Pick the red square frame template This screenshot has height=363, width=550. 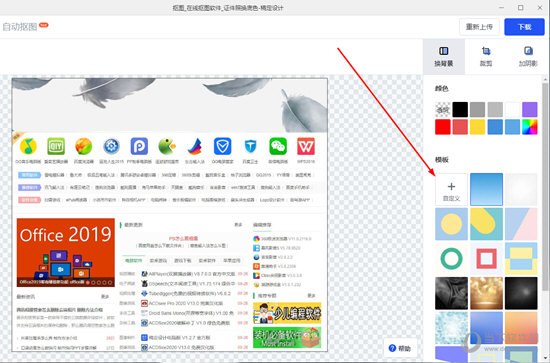click(x=486, y=258)
